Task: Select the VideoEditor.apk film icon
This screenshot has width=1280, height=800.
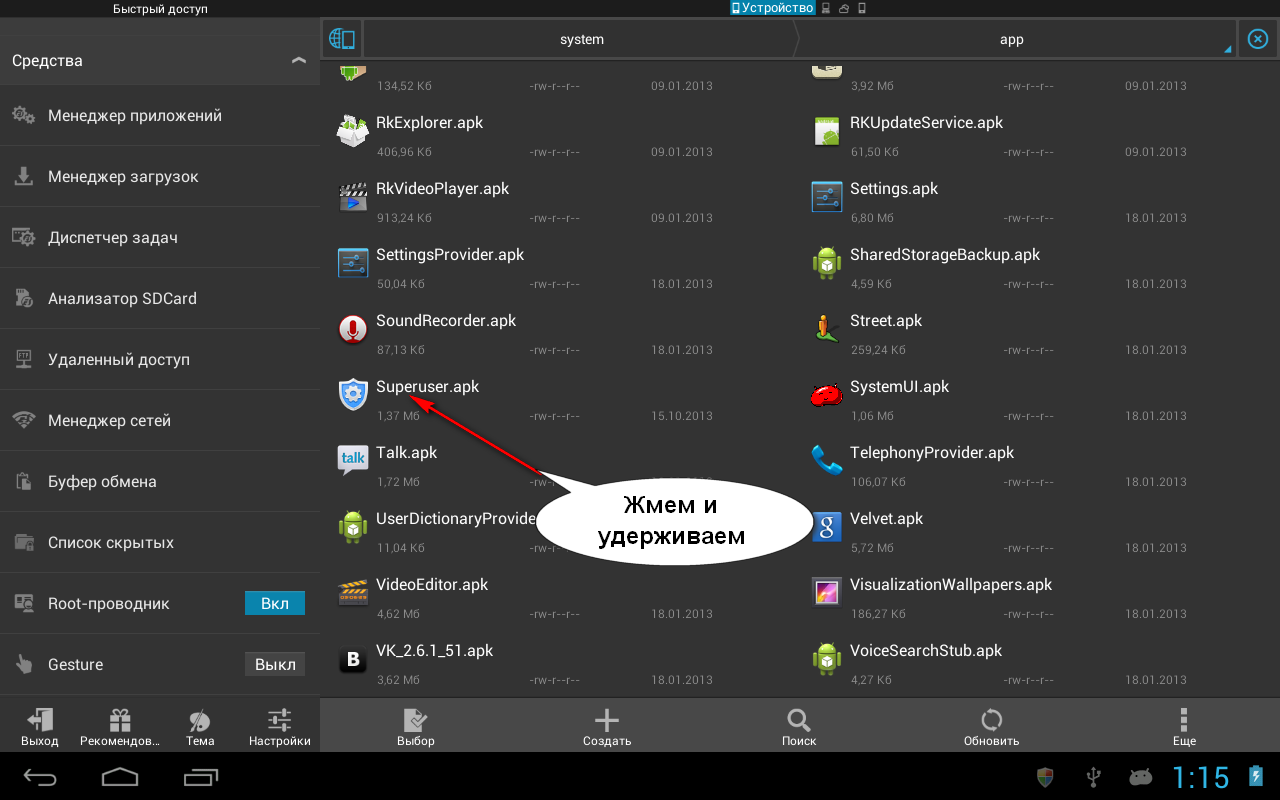Action: (x=353, y=593)
